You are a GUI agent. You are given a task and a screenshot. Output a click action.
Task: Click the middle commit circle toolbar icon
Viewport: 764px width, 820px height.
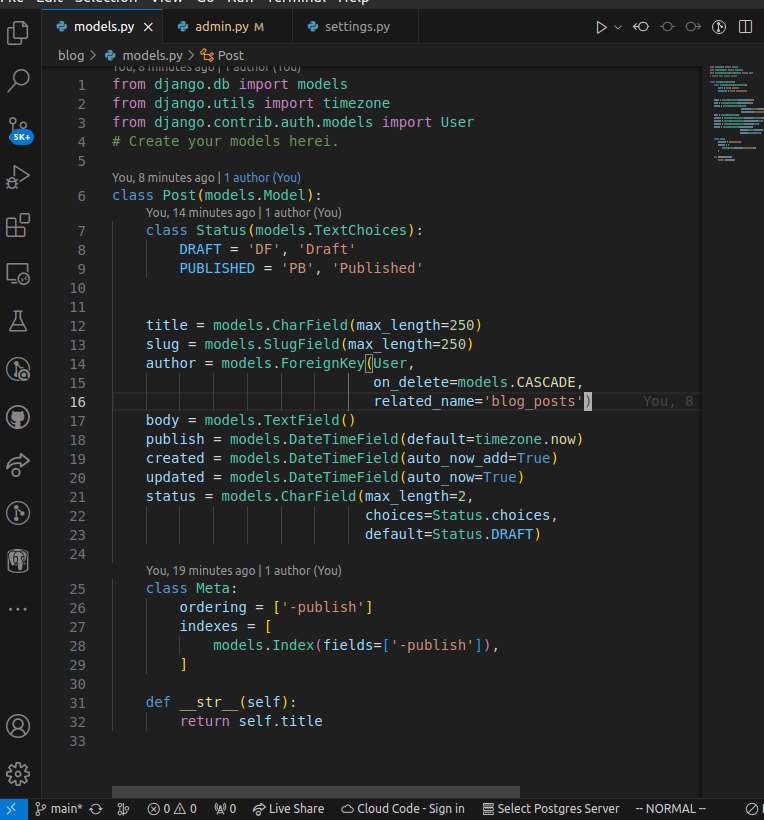point(667,27)
